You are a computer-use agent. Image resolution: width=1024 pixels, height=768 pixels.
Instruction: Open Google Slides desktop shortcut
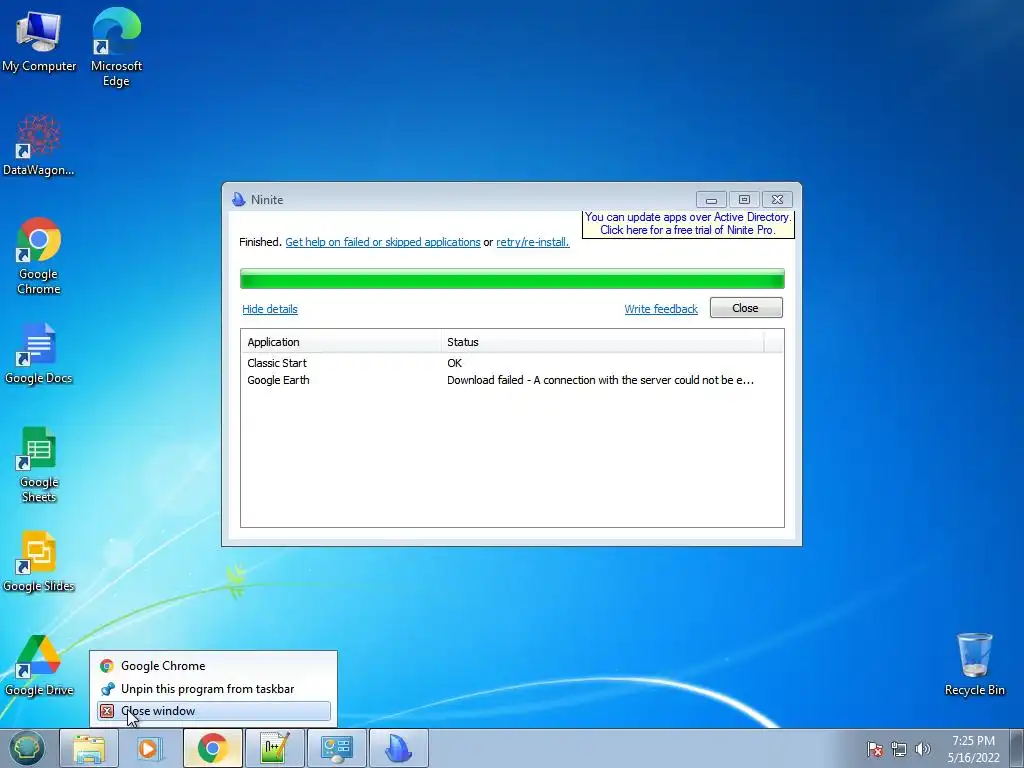click(39, 562)
